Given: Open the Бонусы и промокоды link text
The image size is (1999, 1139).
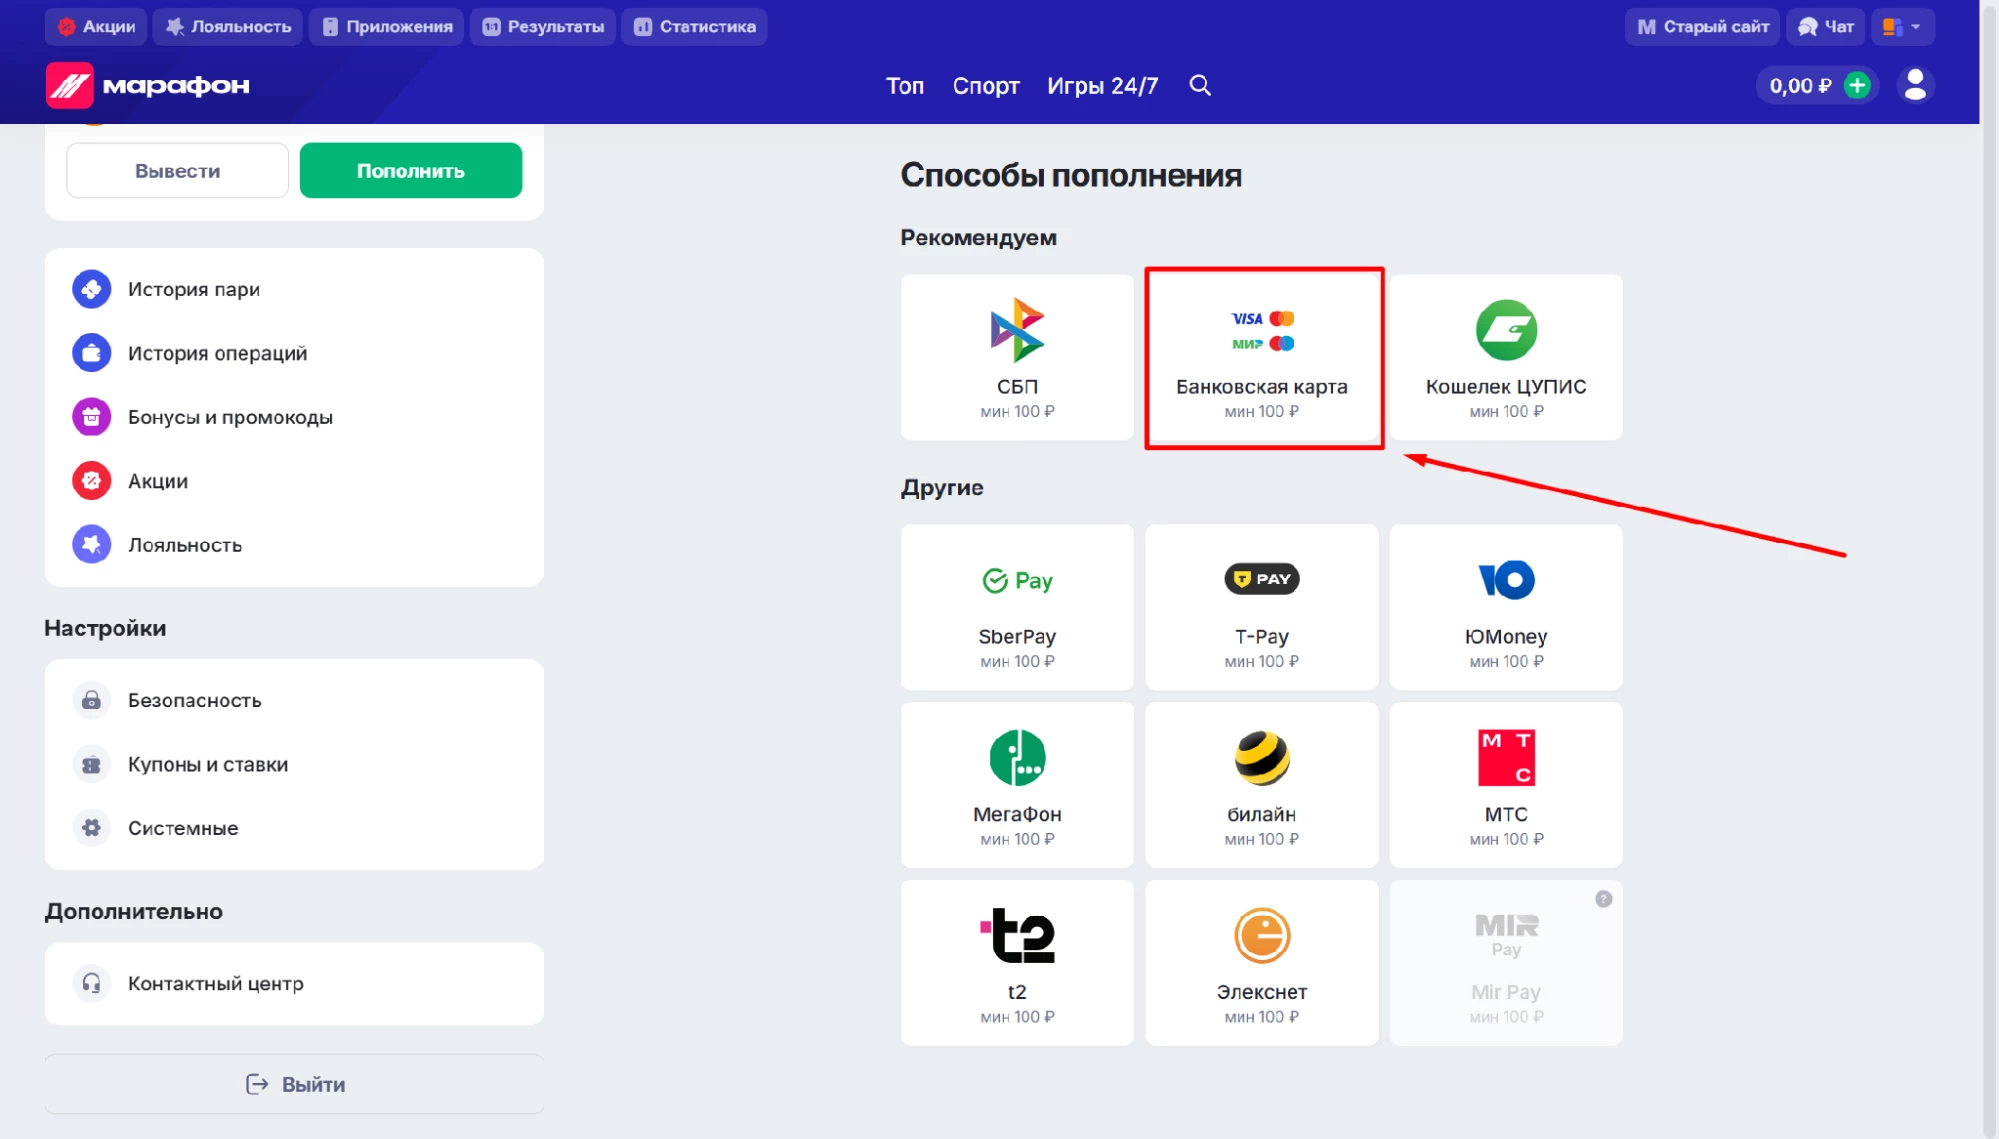Looking at the screenshot, I should [230, 417].
